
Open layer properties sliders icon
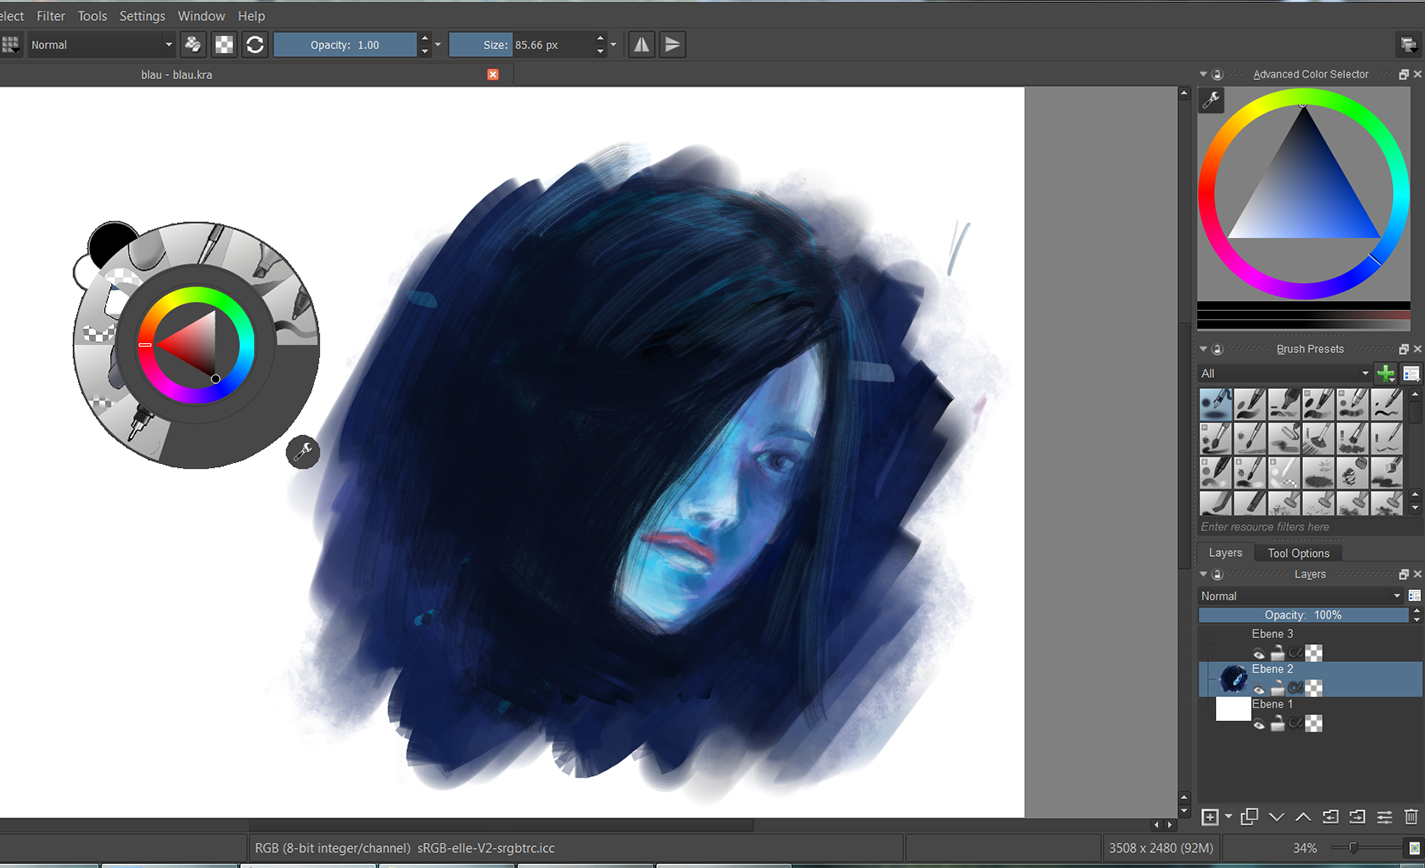[1384, 817]
